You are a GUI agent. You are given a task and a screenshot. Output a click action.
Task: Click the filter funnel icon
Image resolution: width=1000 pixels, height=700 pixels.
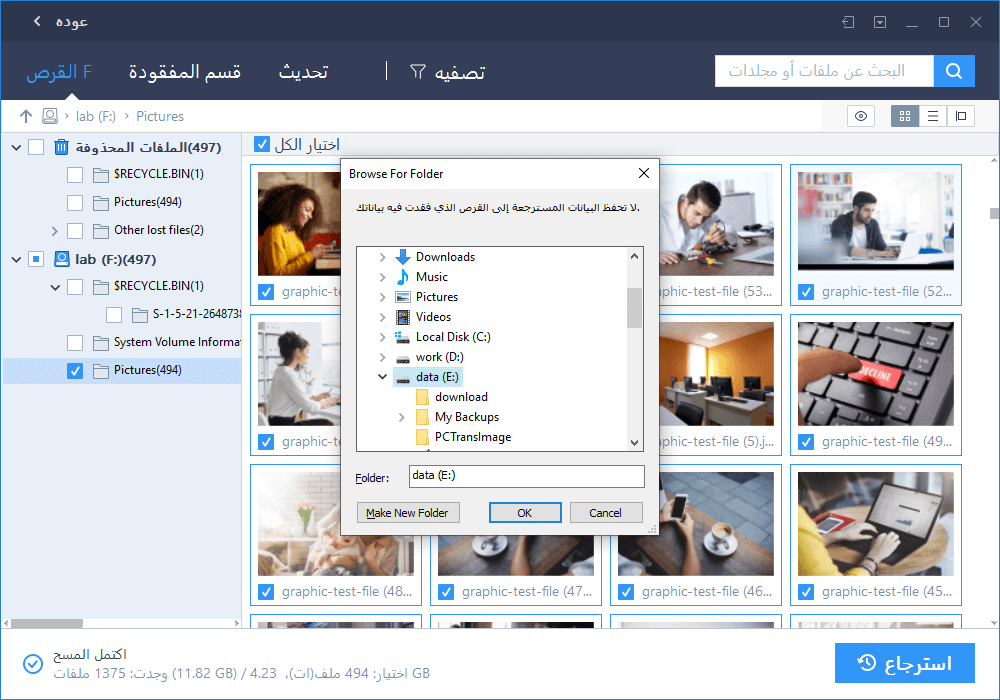click(418, 72)
